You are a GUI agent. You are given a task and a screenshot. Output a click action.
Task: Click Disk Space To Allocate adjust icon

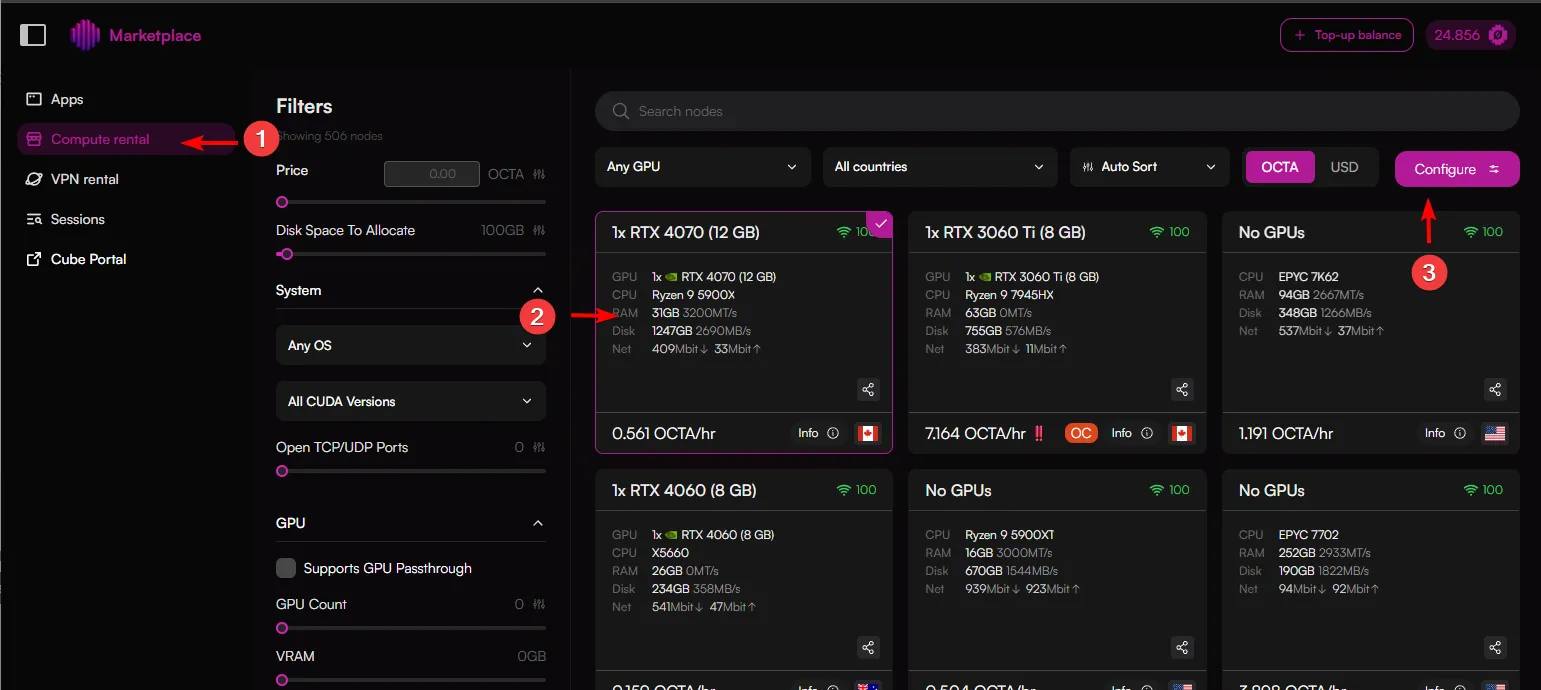540,230
